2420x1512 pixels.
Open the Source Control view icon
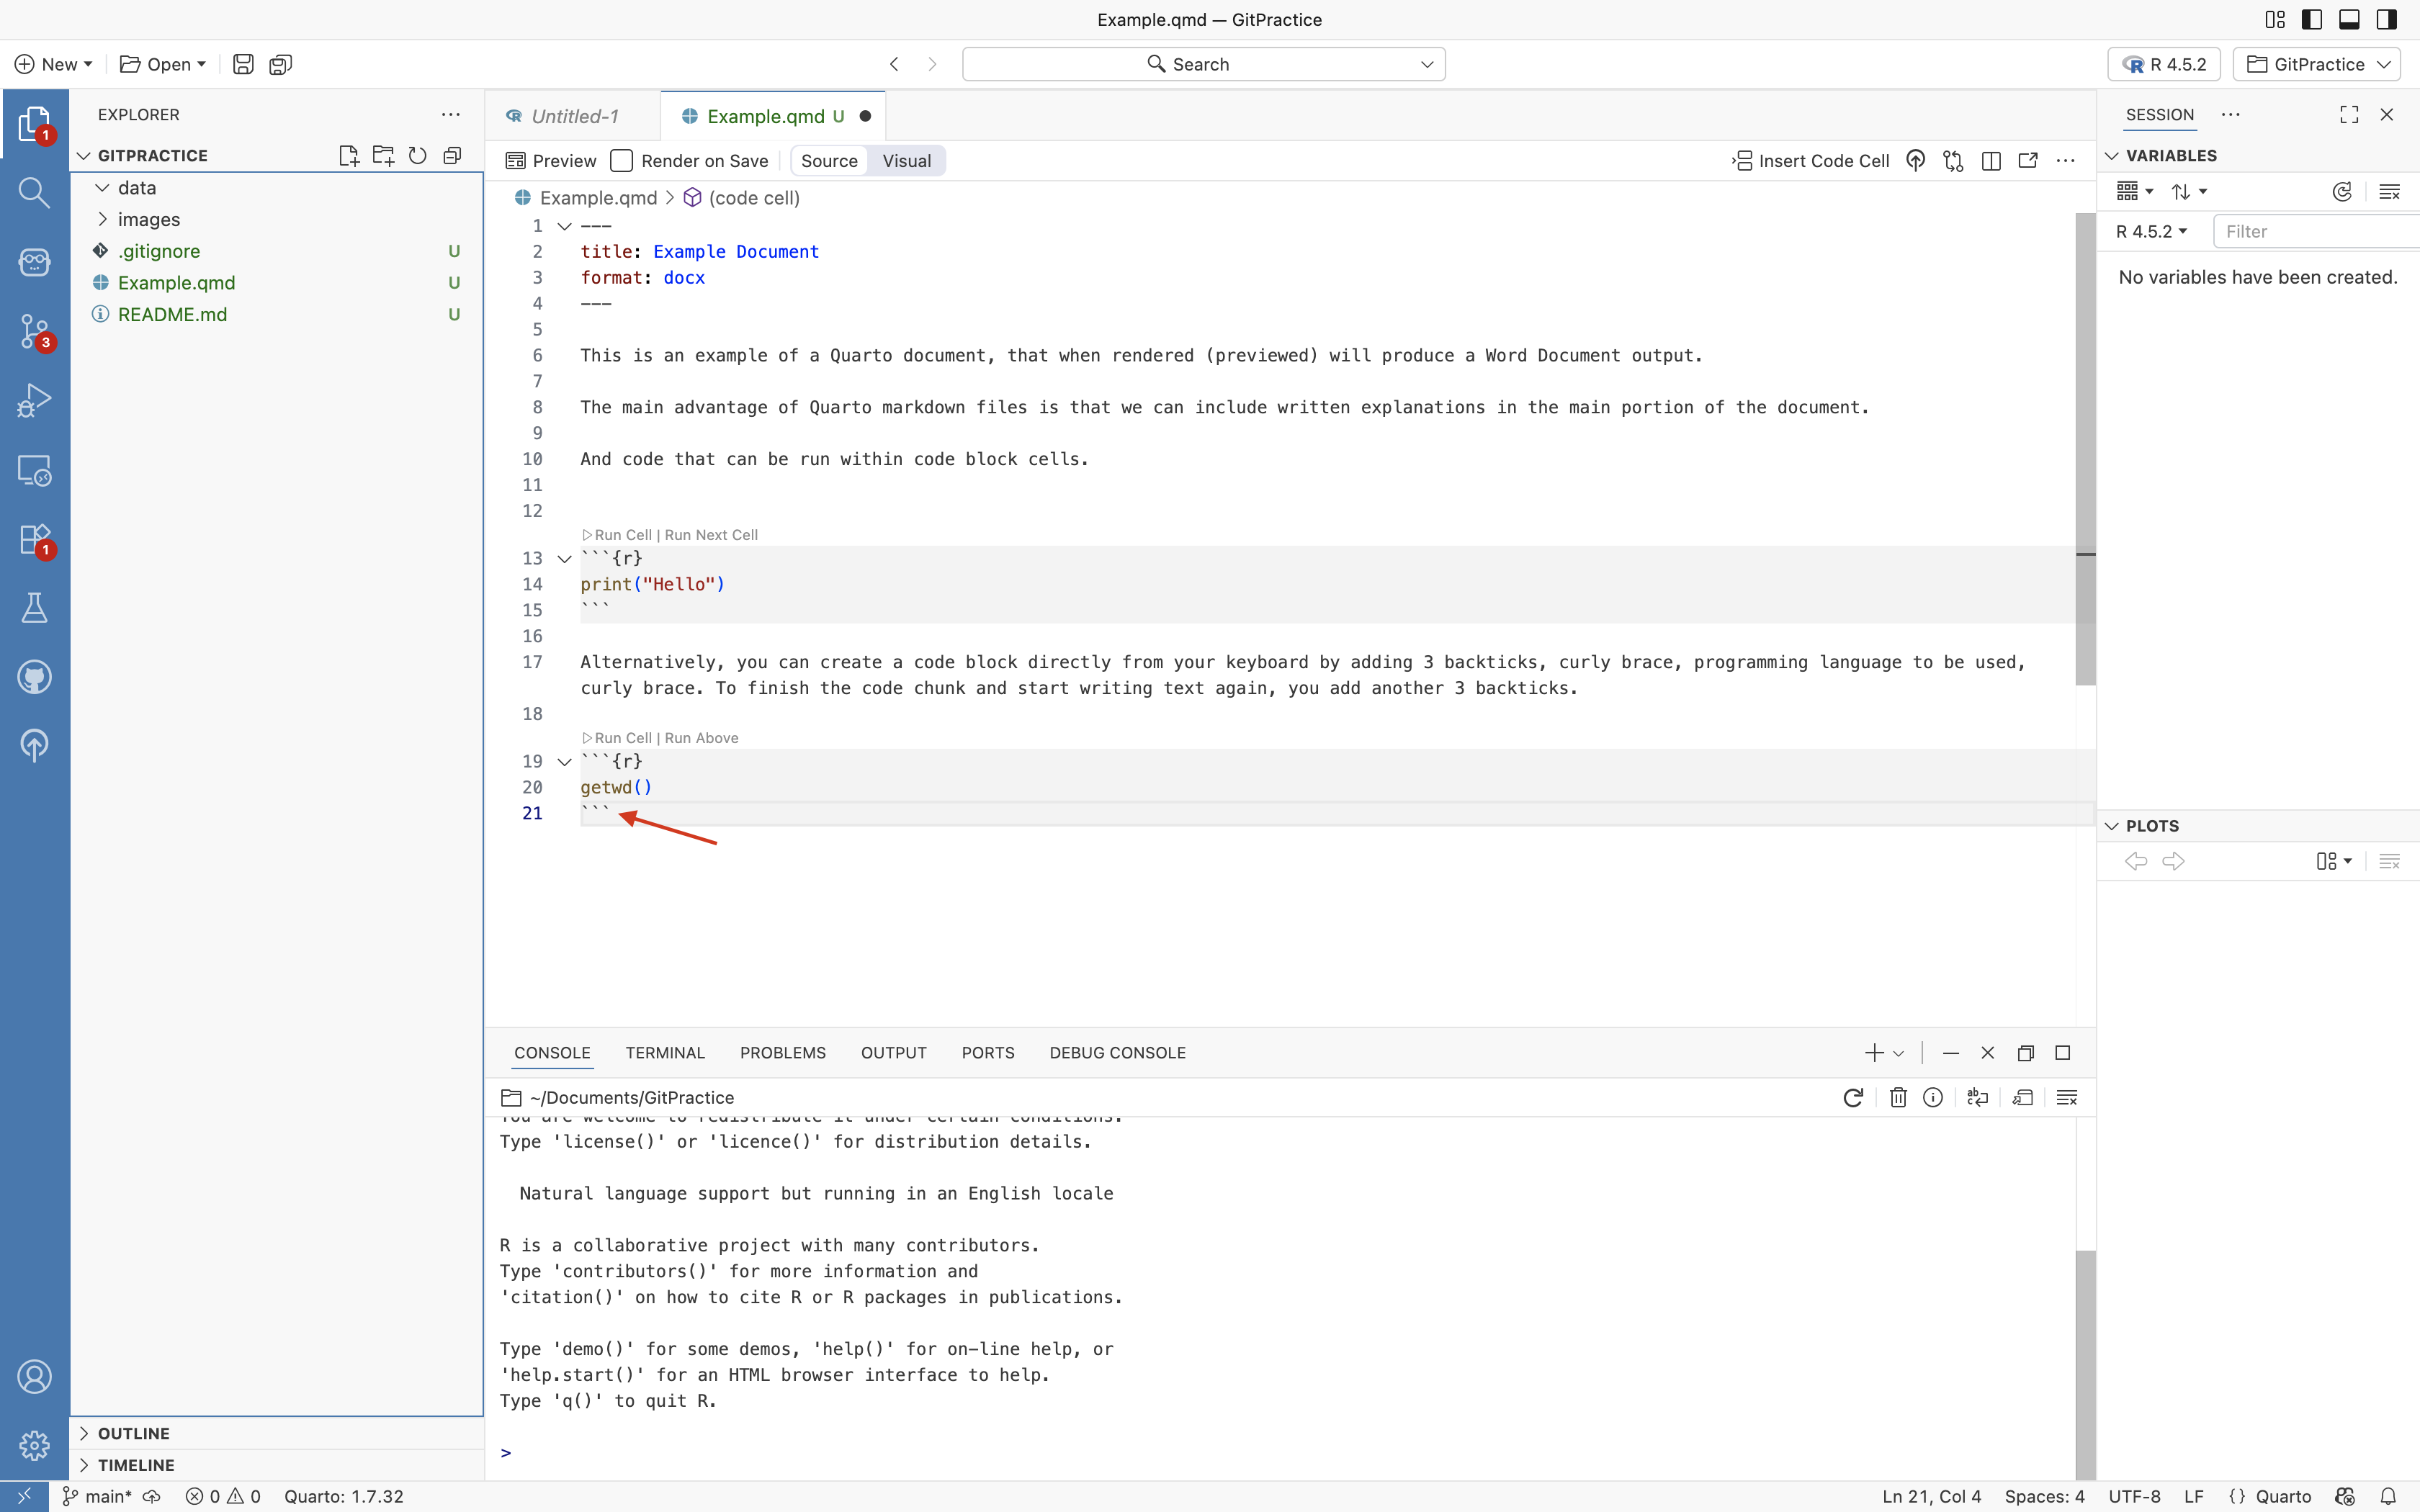pos(34,330)
